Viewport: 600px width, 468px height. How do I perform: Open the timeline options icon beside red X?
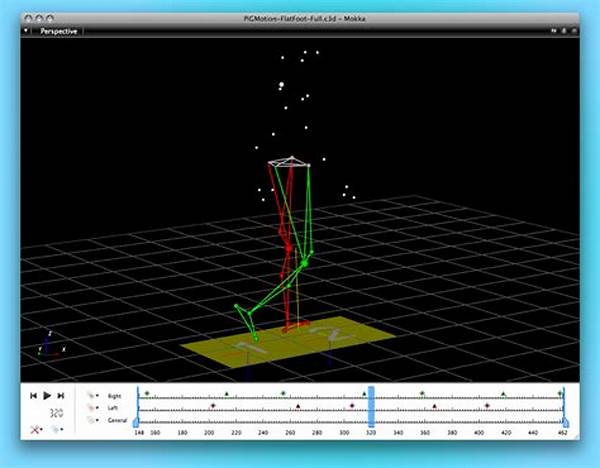(x=58, y=428)
